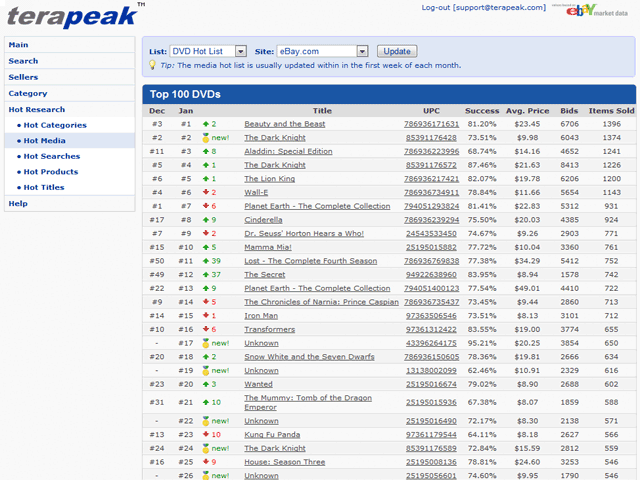Click green up arrow in The Secret row
640x480 pixels.
206,274
